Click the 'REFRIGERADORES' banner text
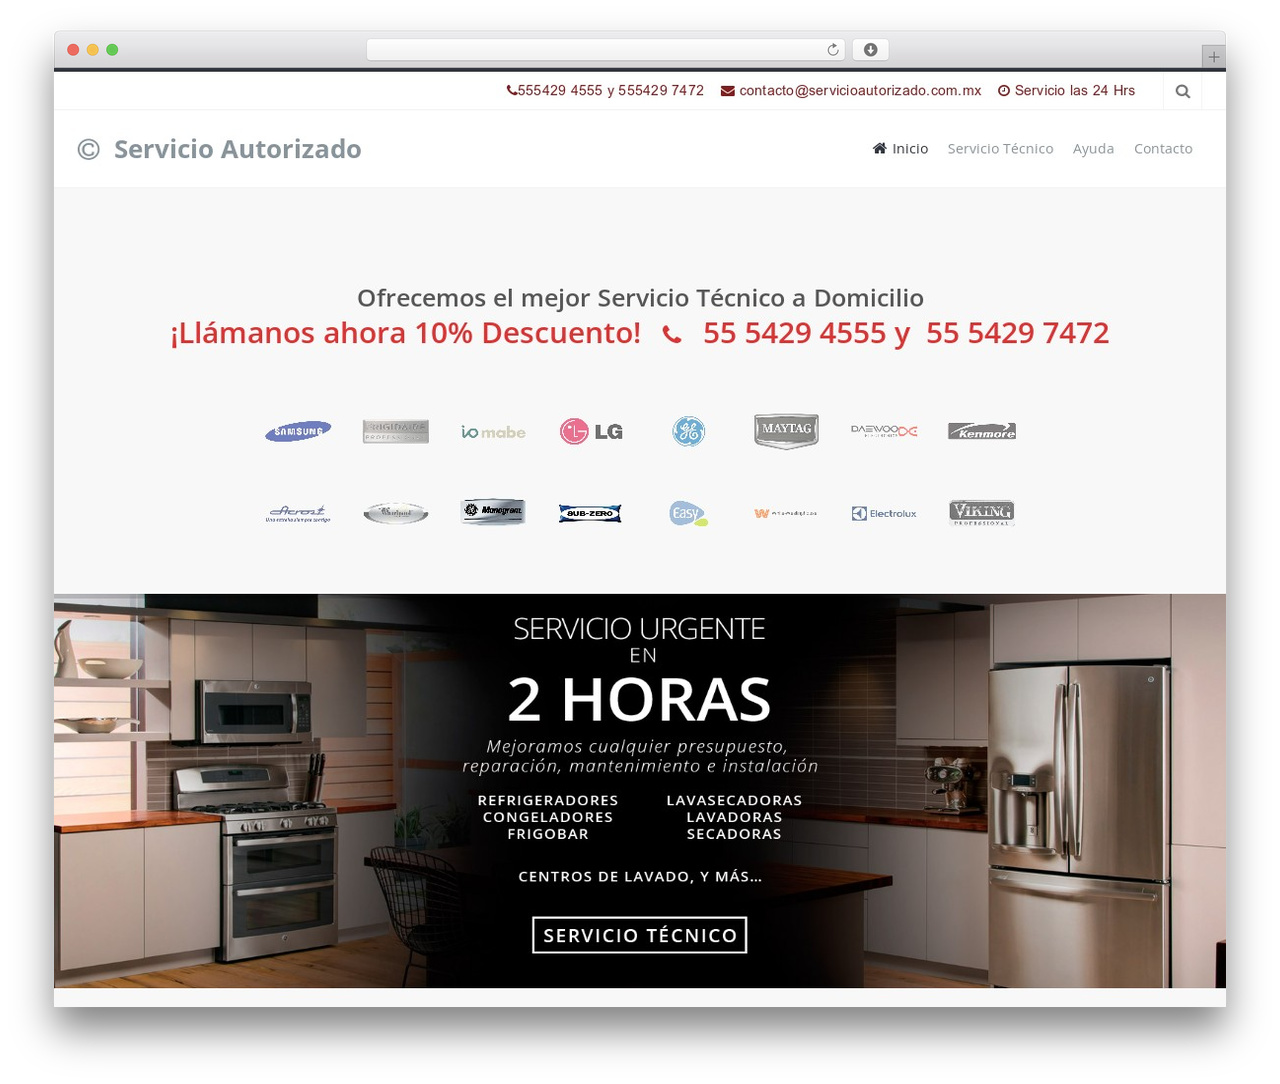This screenshot has width=1280, height=1084. tap(548, 800)
